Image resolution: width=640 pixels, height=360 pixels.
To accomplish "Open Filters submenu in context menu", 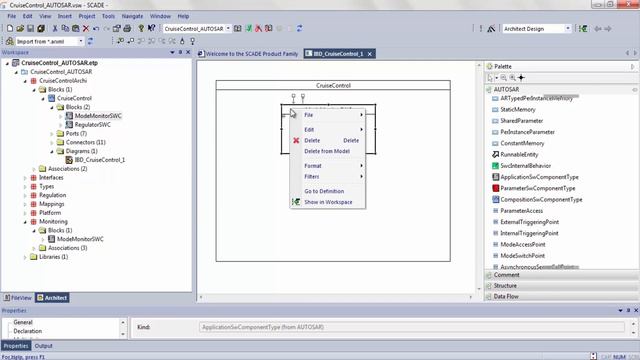I will click(x=328, y=177).
